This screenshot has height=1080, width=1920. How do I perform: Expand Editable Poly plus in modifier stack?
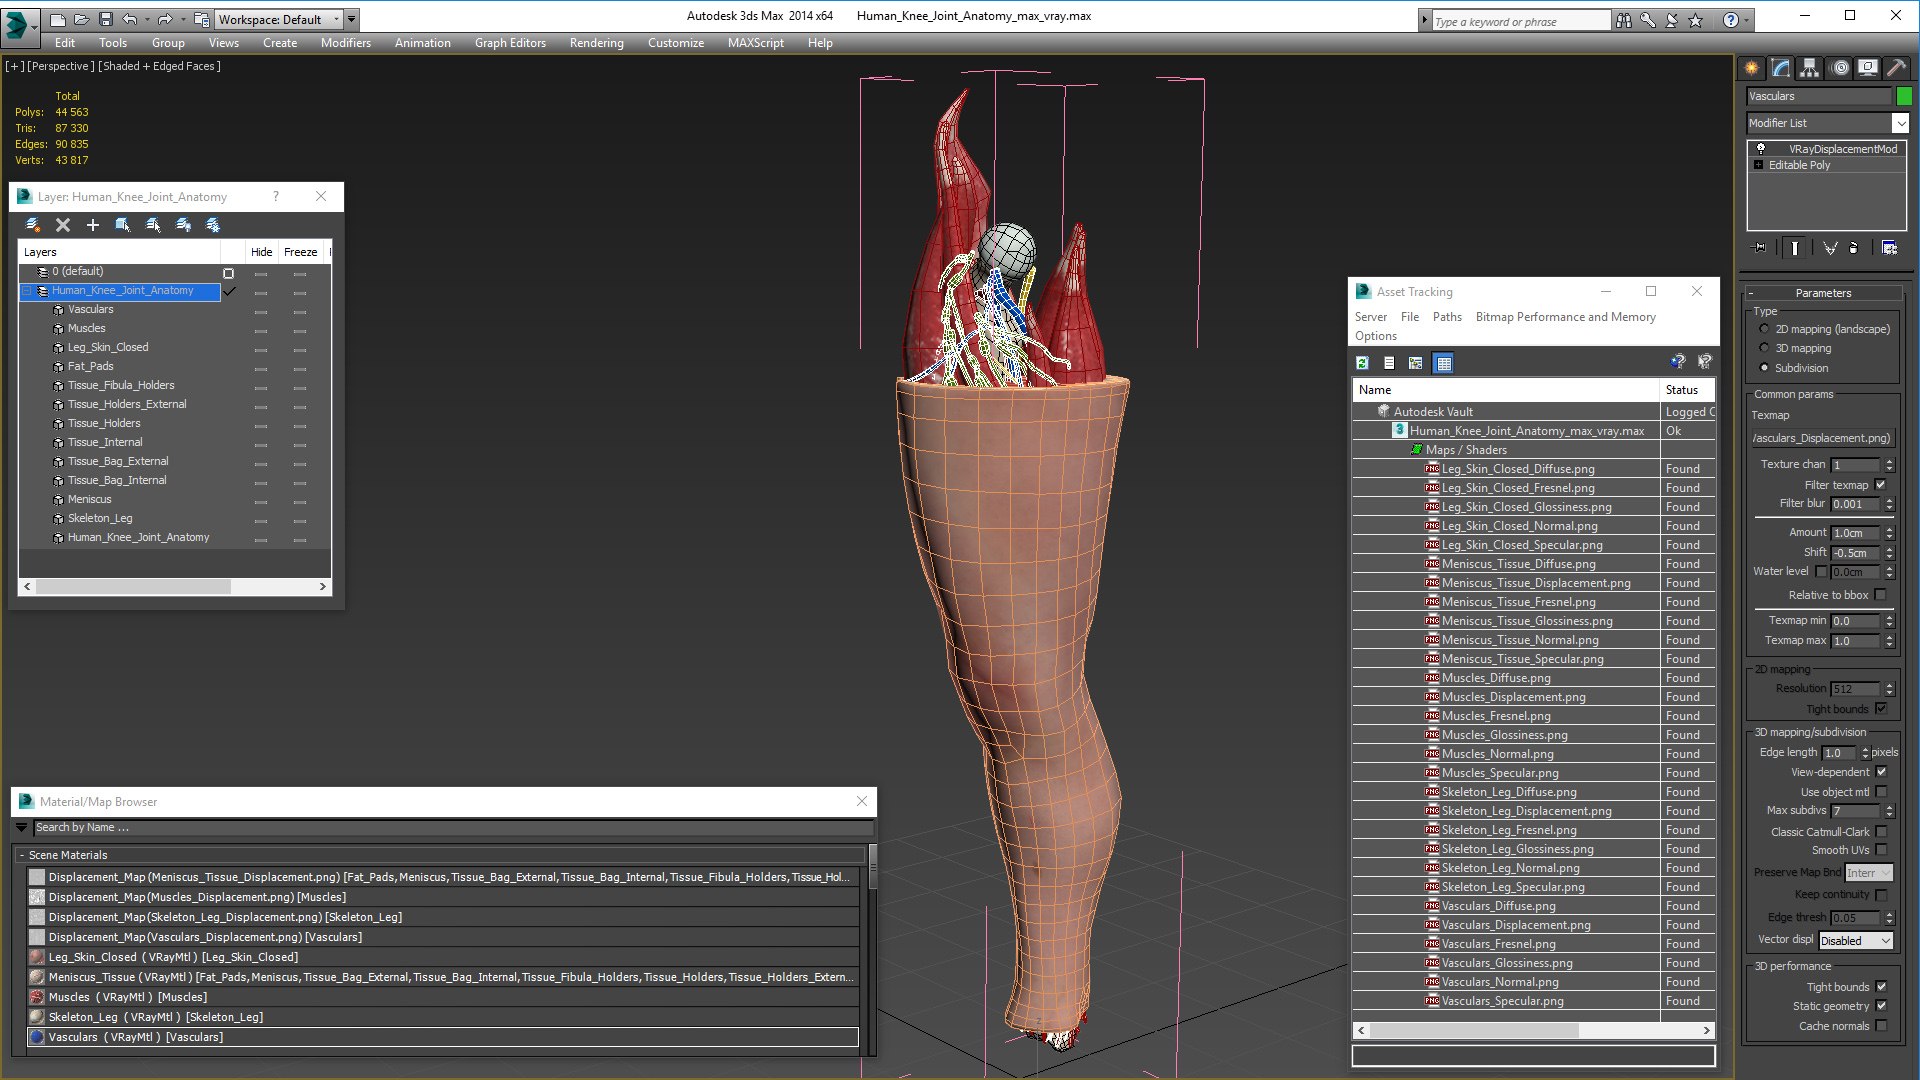pyautogui.click(x=1758, y=165)
